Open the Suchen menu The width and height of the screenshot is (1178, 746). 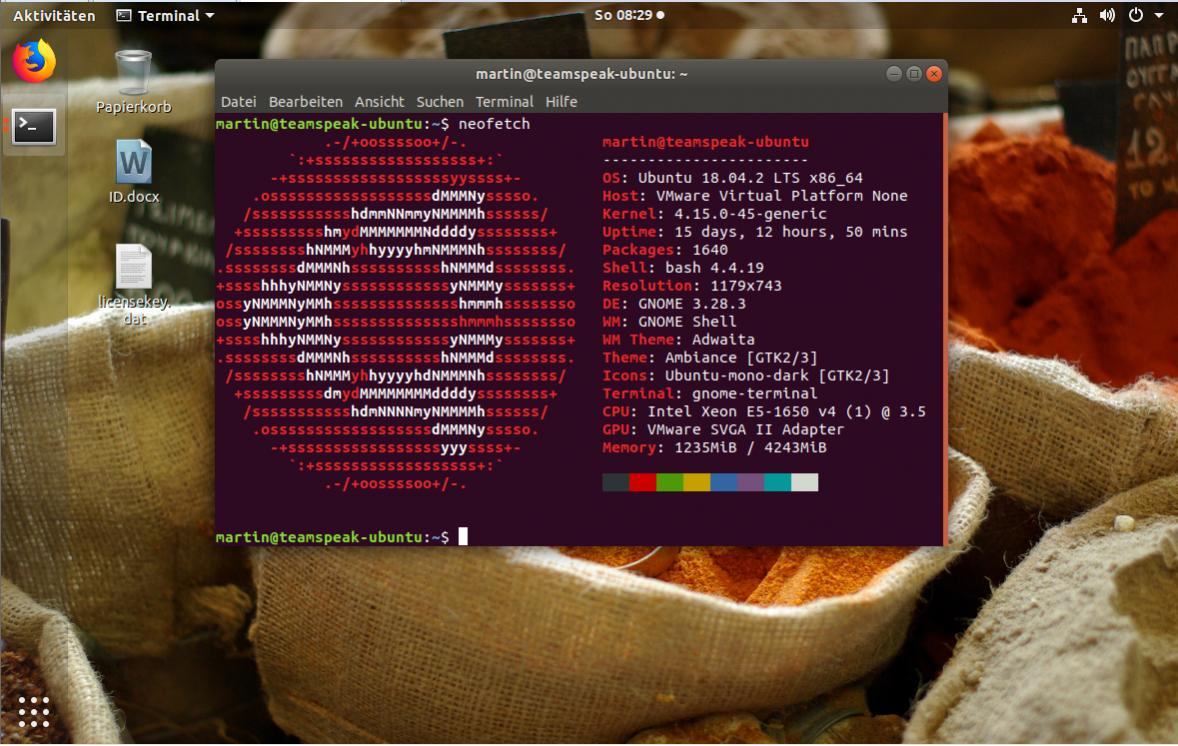[x=439, y=101]
